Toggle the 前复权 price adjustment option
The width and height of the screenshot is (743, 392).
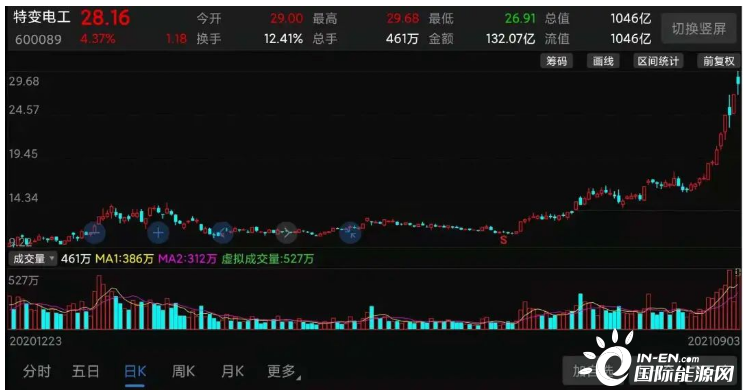click(718, 61)
